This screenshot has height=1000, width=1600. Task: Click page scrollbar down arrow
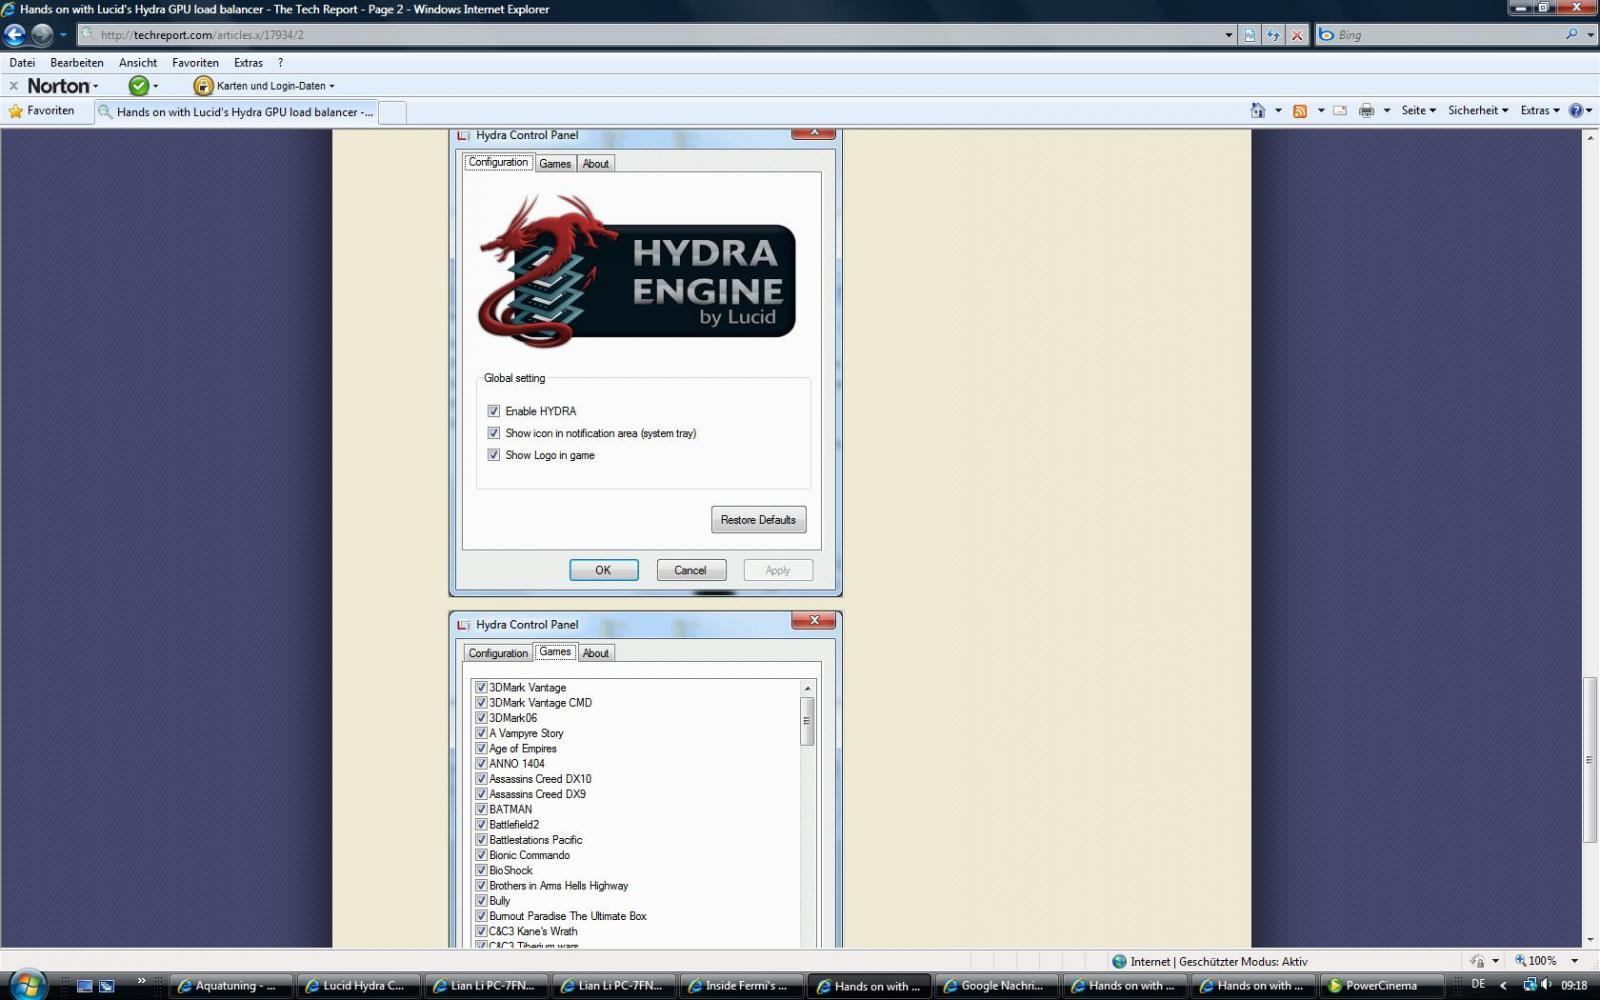tap(1589, 940)
